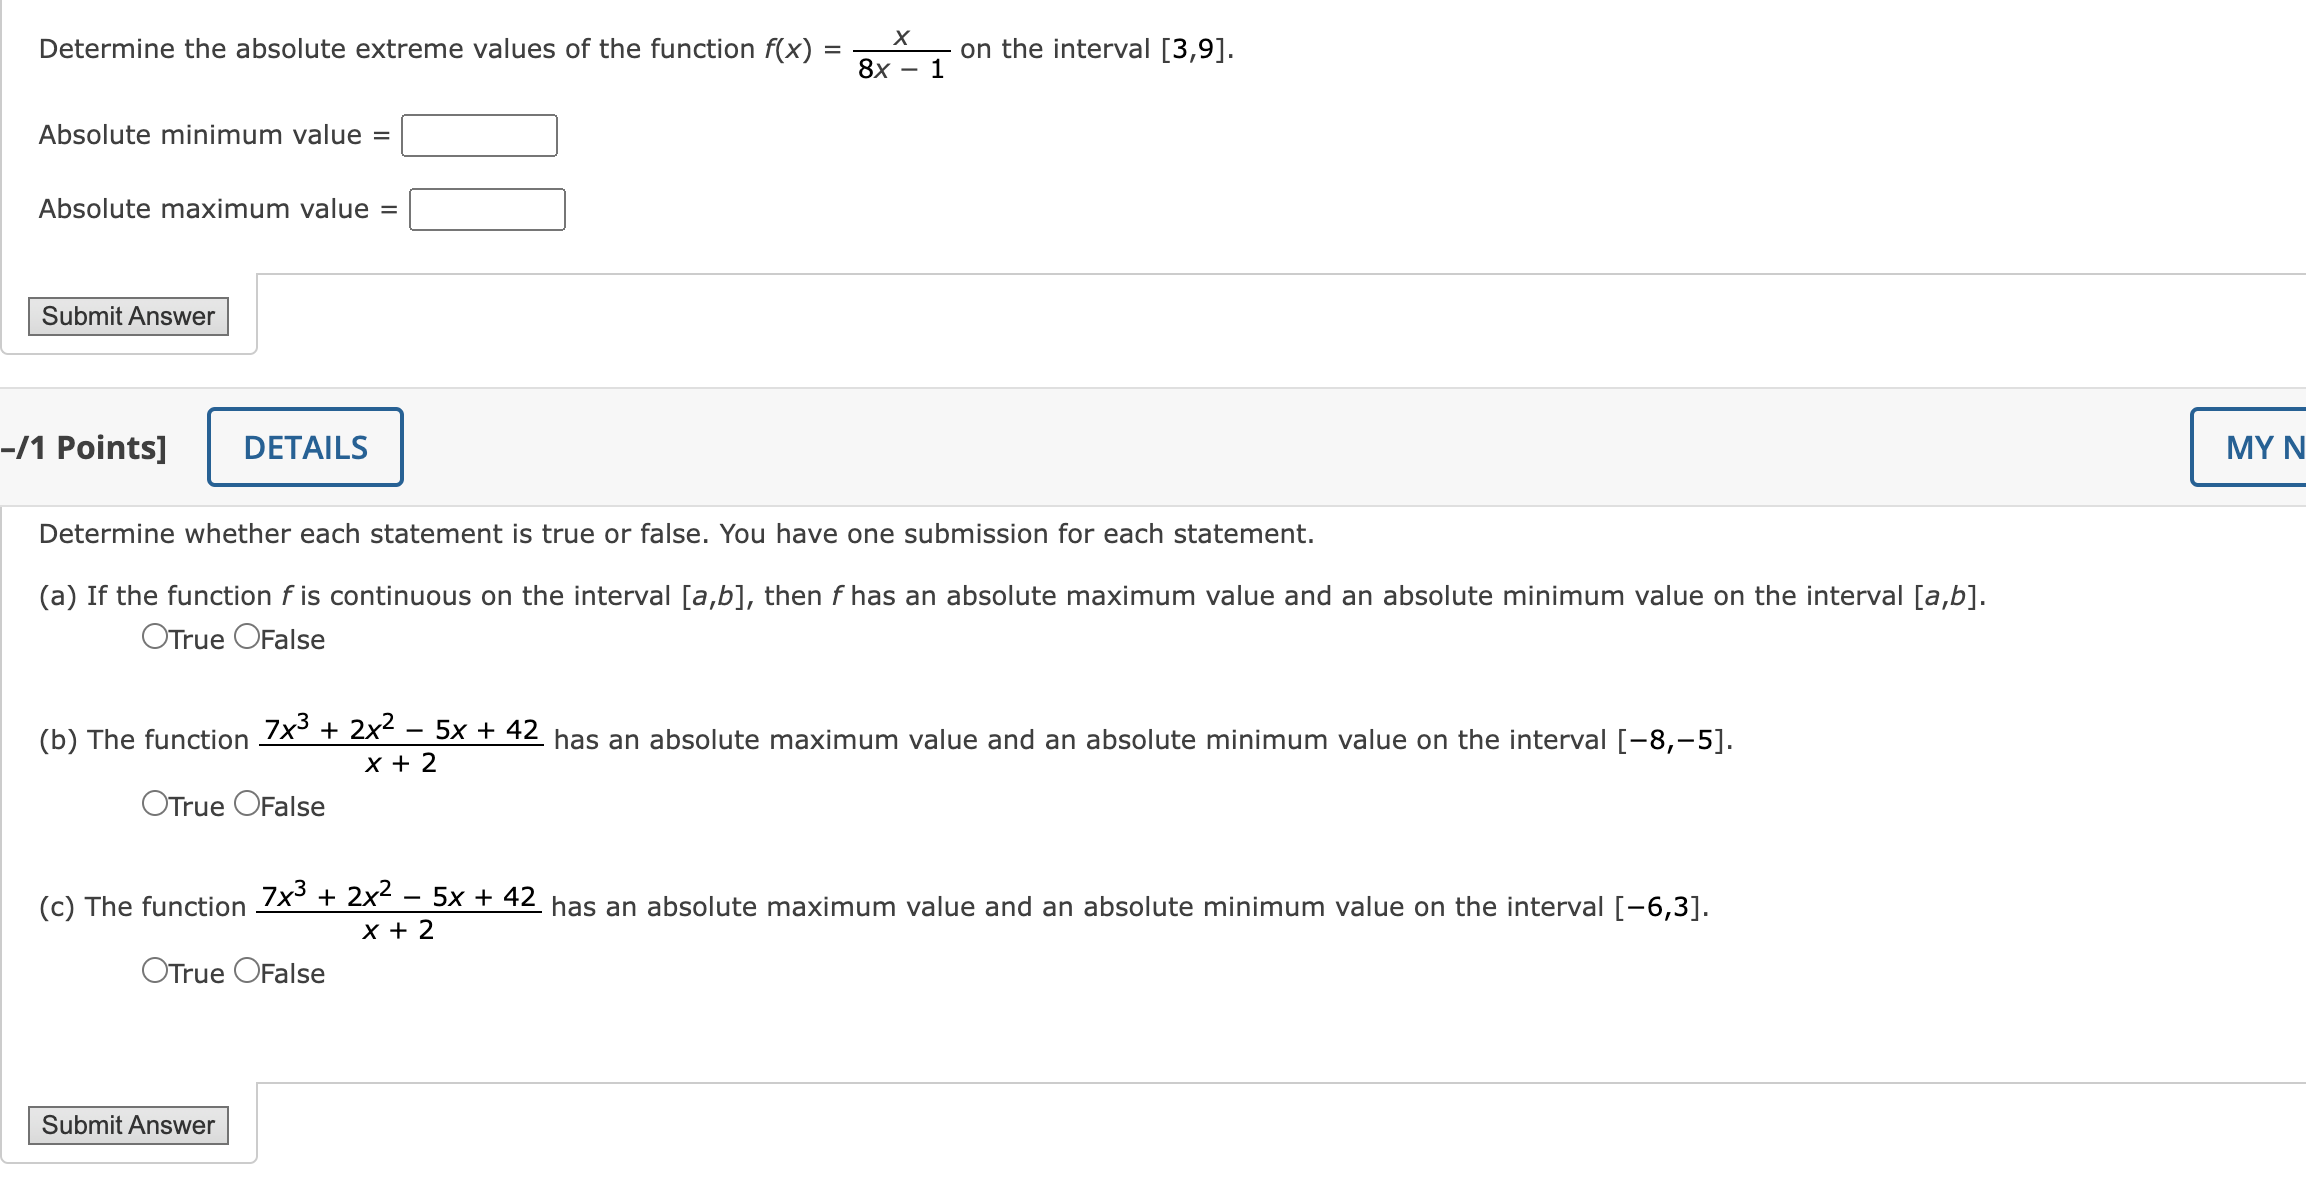Click the –/1 Points score indicator
The height and width of the screenshot is (1184, 2306).
82,446
